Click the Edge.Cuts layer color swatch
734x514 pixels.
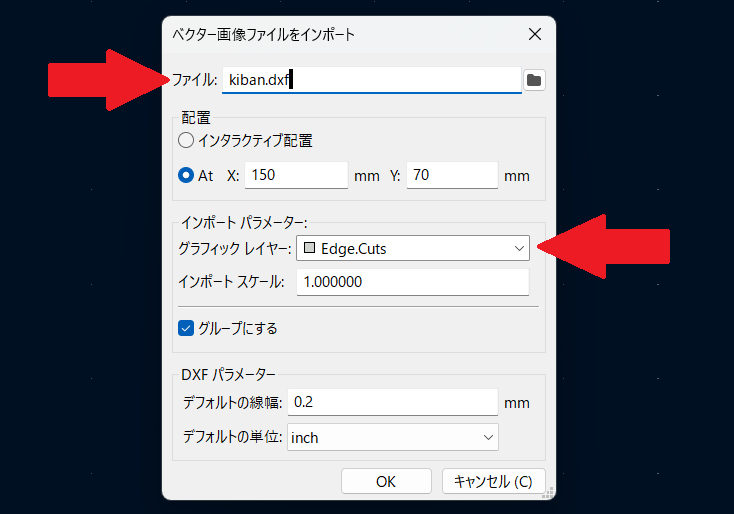[x=309, y=248]
